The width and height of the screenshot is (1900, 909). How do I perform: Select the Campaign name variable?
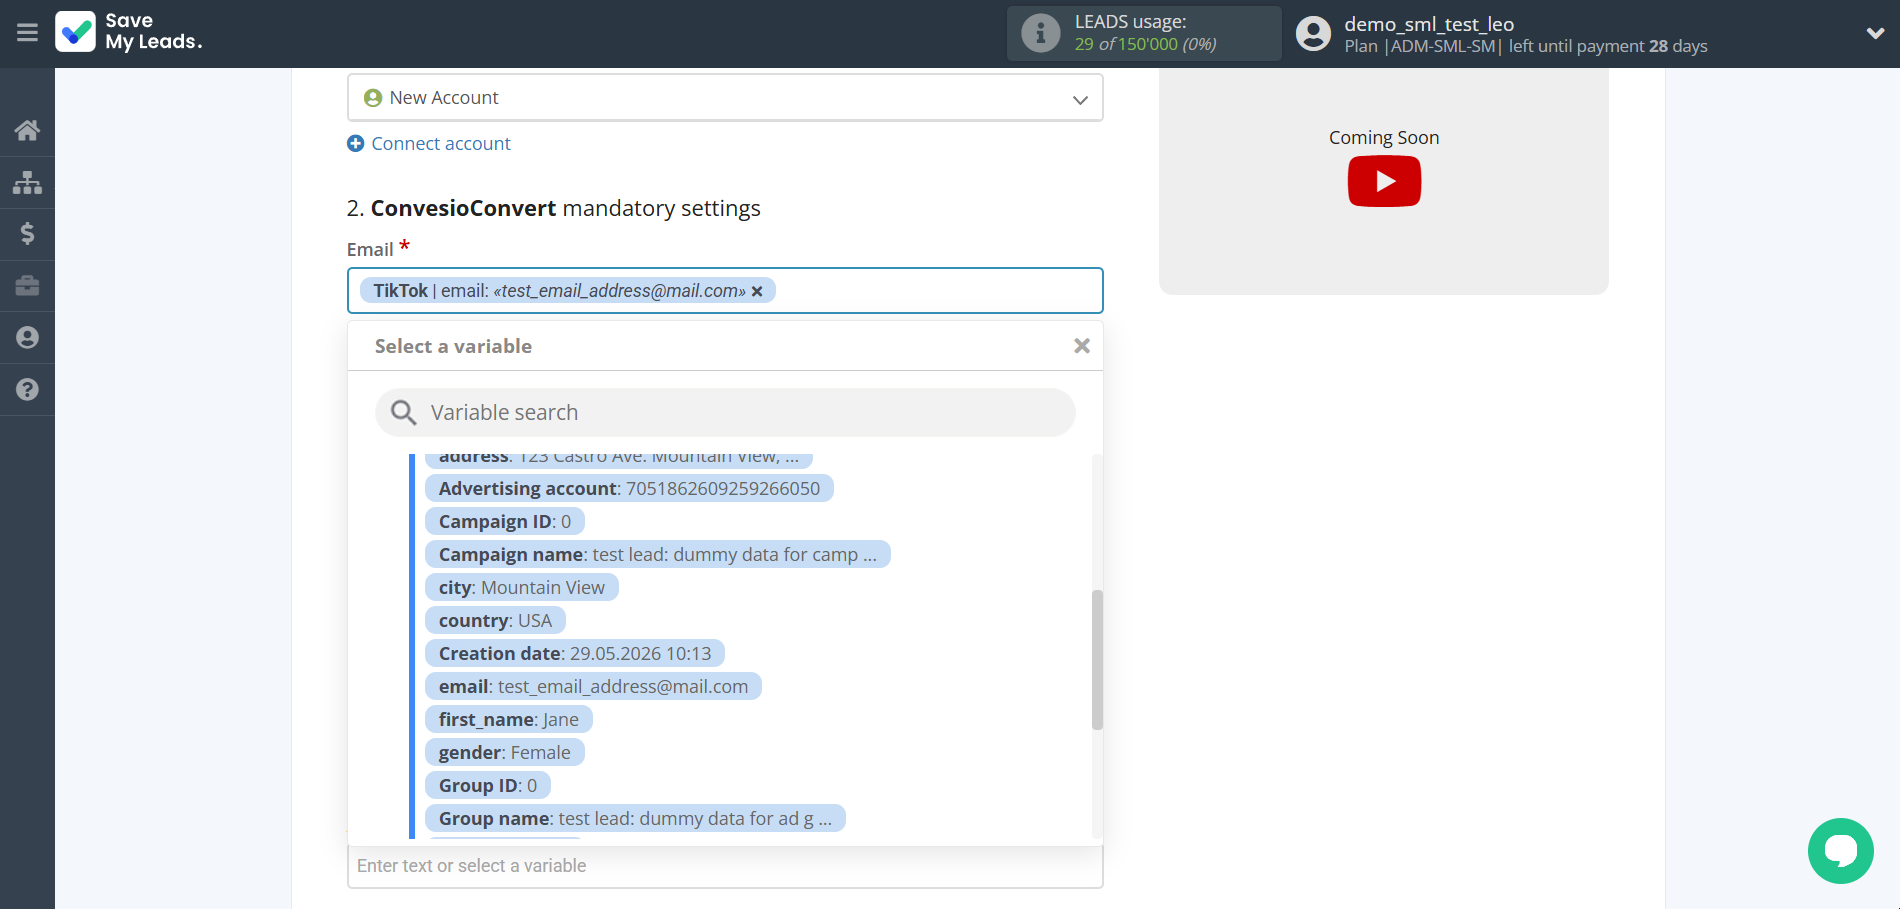tap(657, 555)
